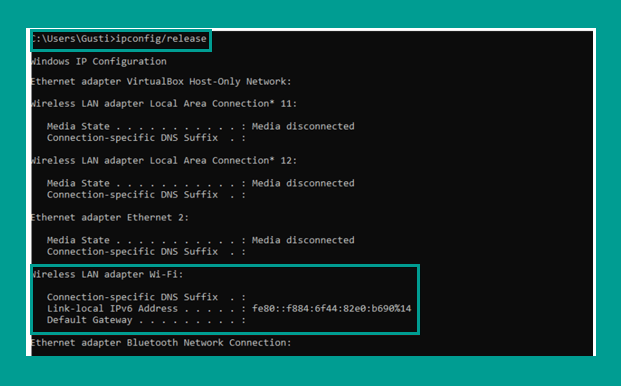621x386 pixels.
Task: Click the ipconfig/release command text
Action: (x=161, y=39)
